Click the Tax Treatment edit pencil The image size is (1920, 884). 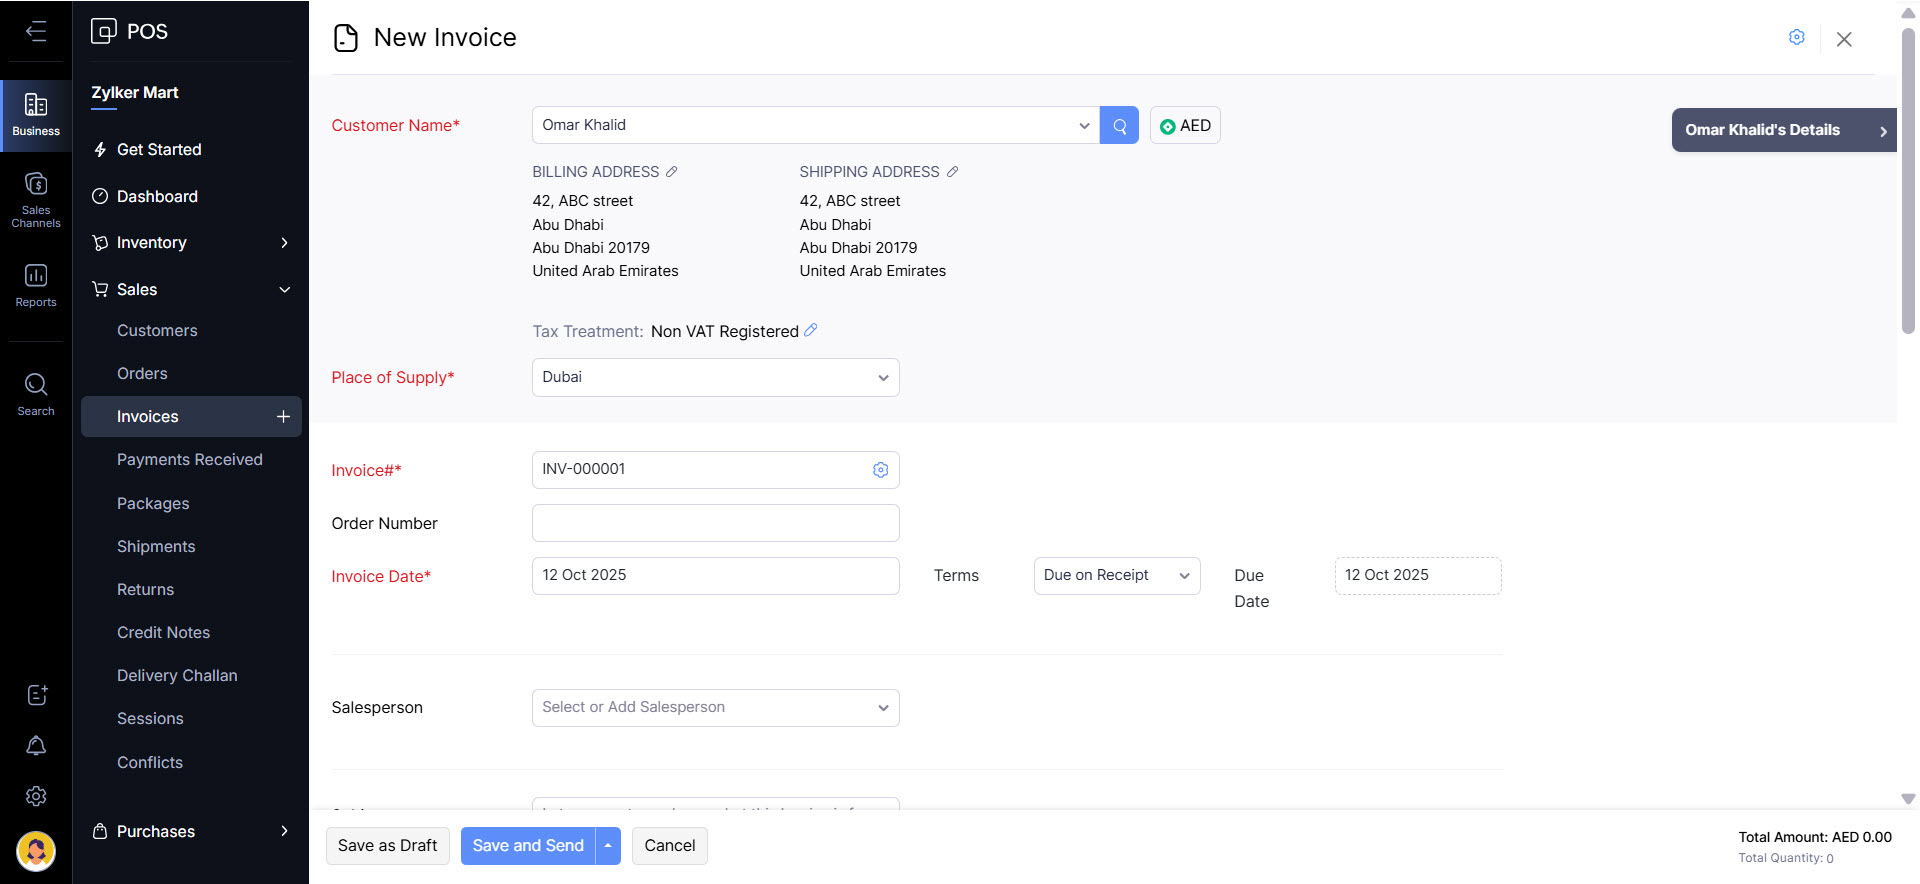[811, 330]
